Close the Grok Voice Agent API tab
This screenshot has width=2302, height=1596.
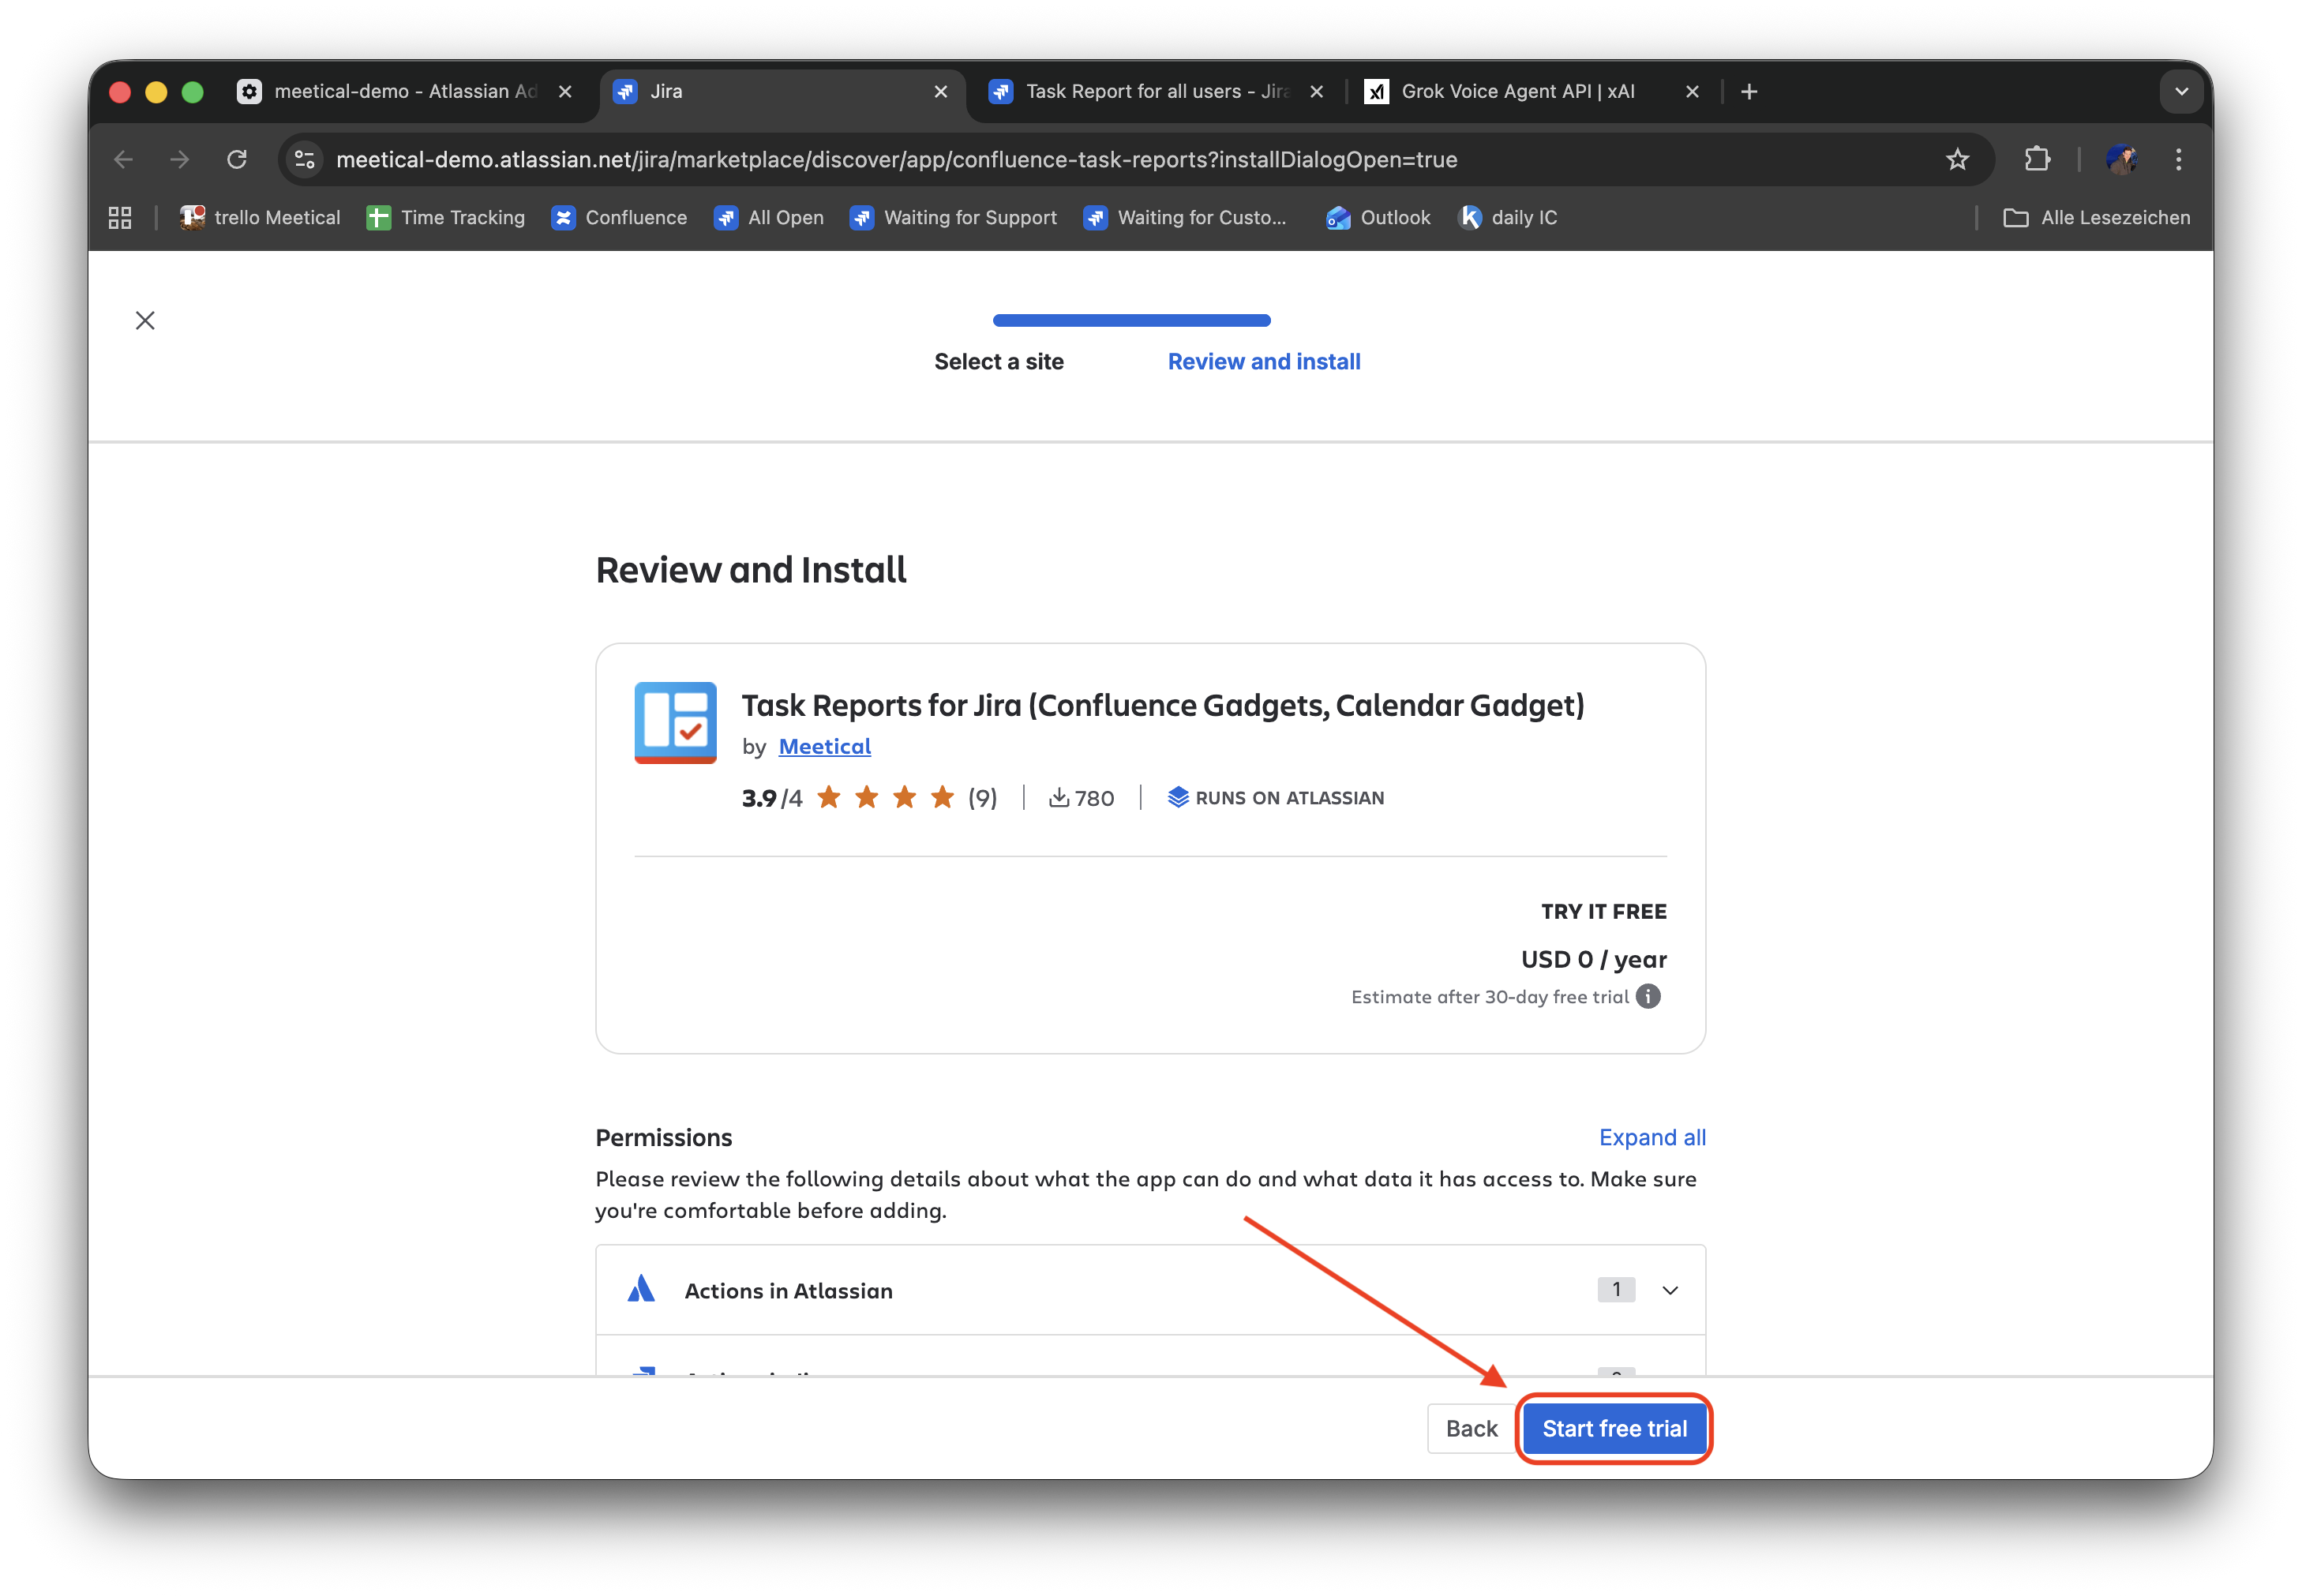click(x=1692, y=91)
